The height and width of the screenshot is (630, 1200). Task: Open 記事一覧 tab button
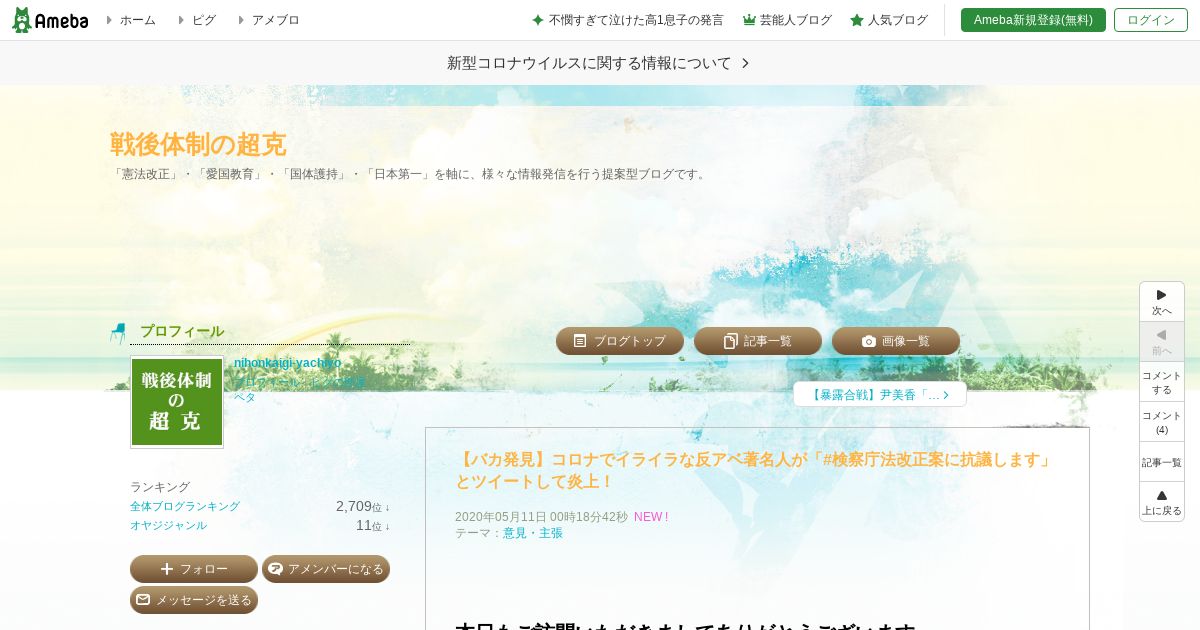click(758, 341)
